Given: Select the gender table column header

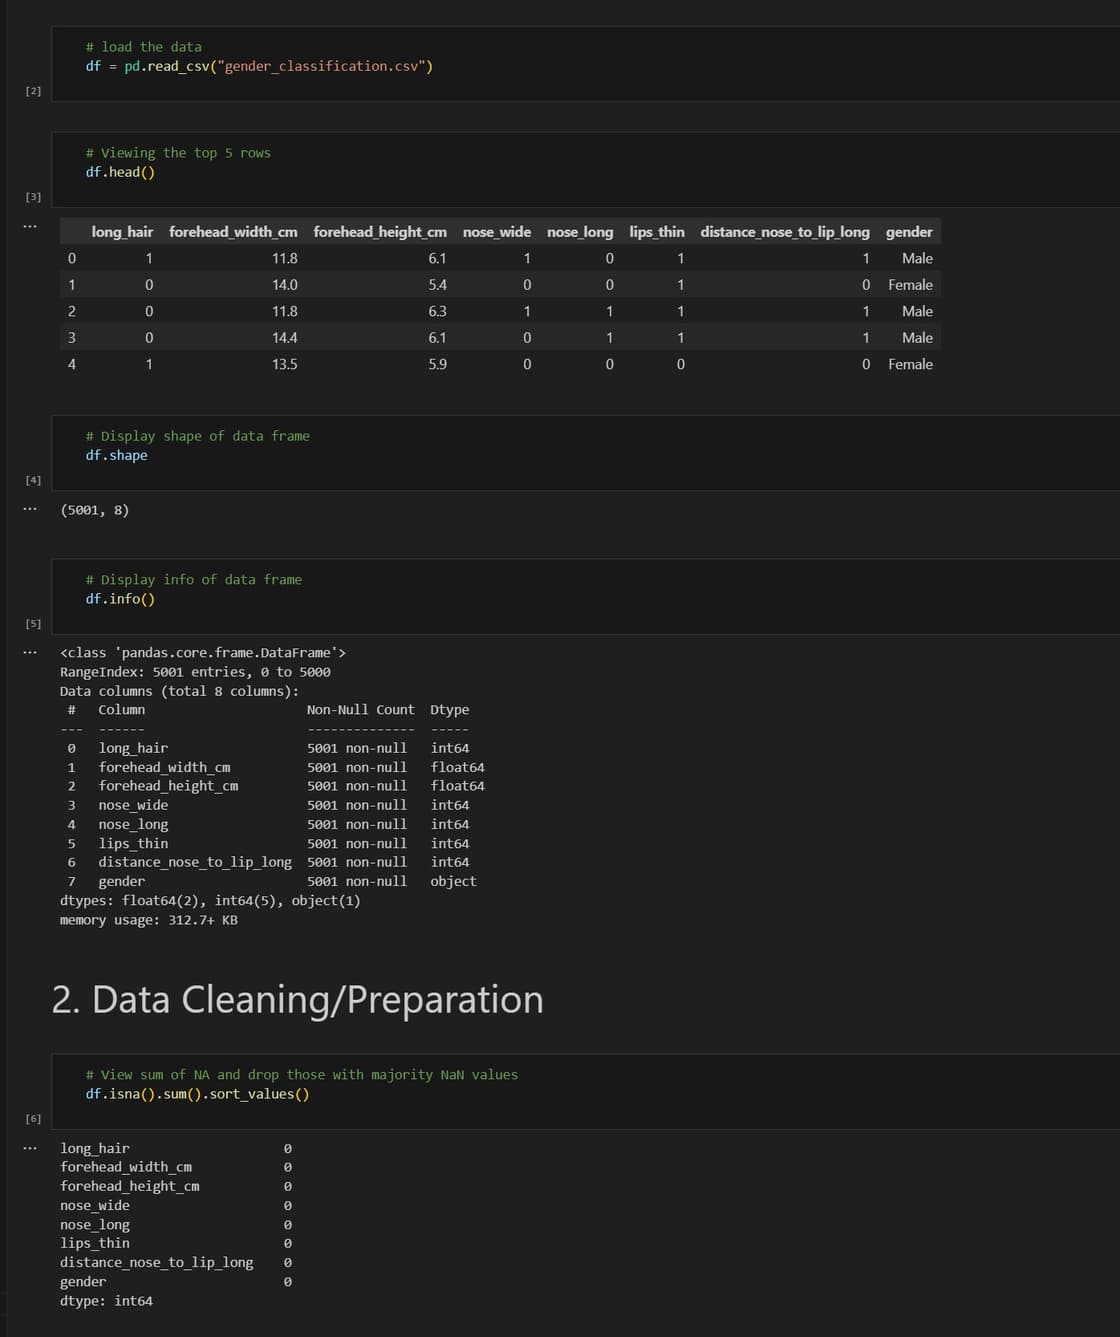Looking at the screenshot, I should [x=909, y=232].
